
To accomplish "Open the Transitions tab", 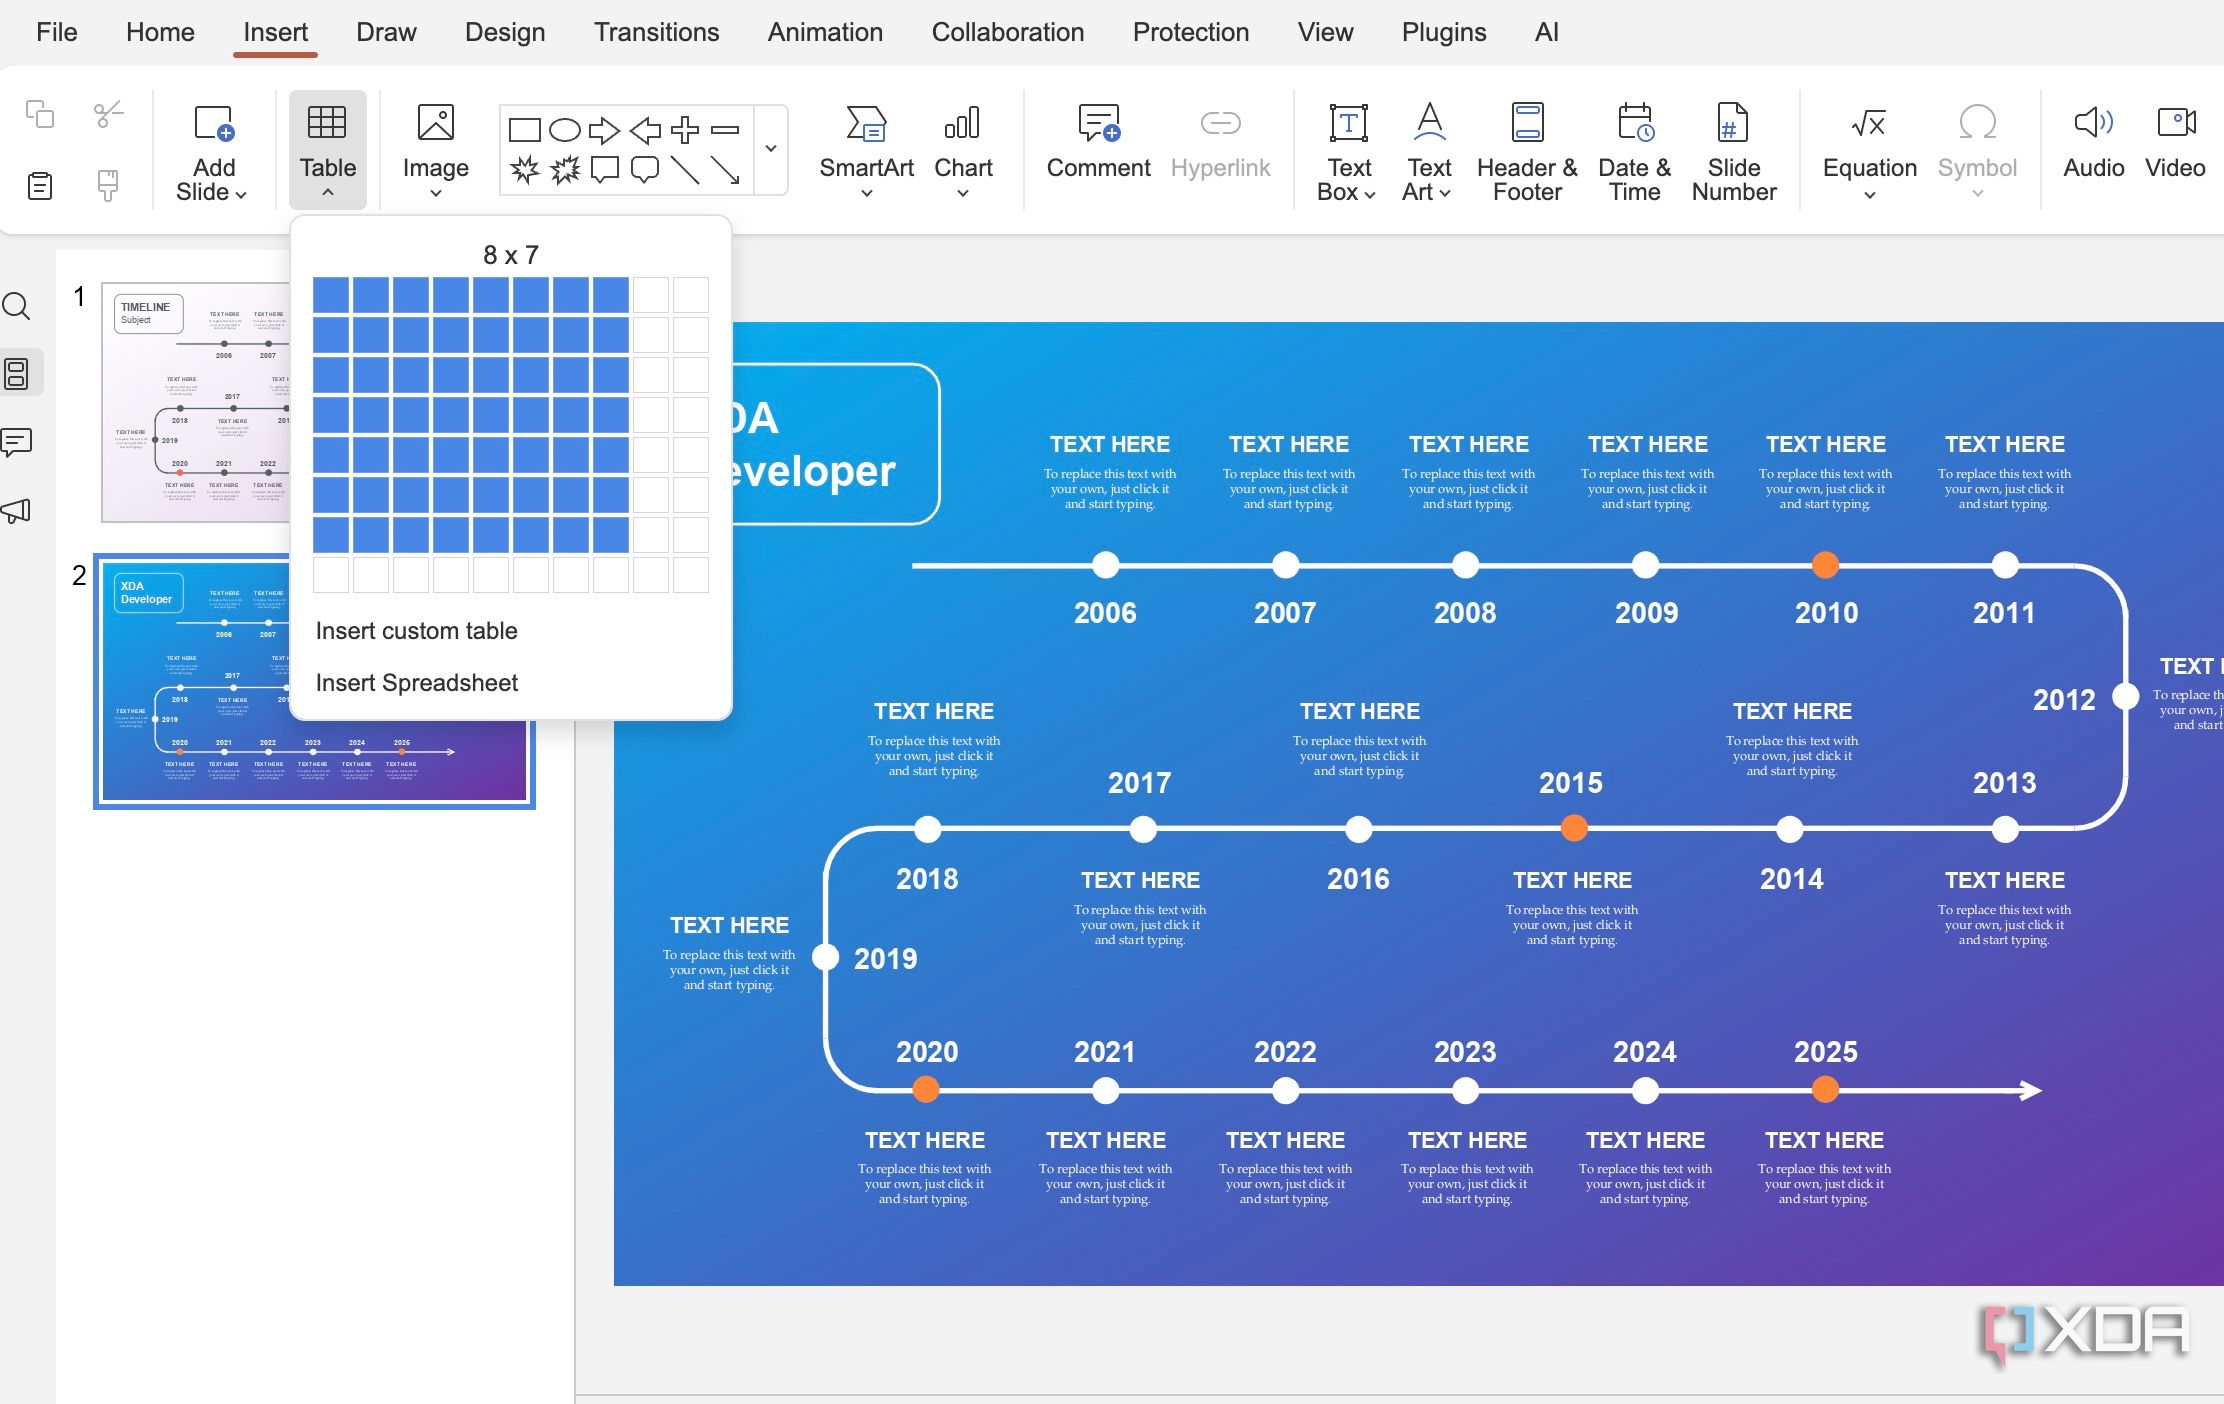I will pyautogui.click(x=656, y=32).
